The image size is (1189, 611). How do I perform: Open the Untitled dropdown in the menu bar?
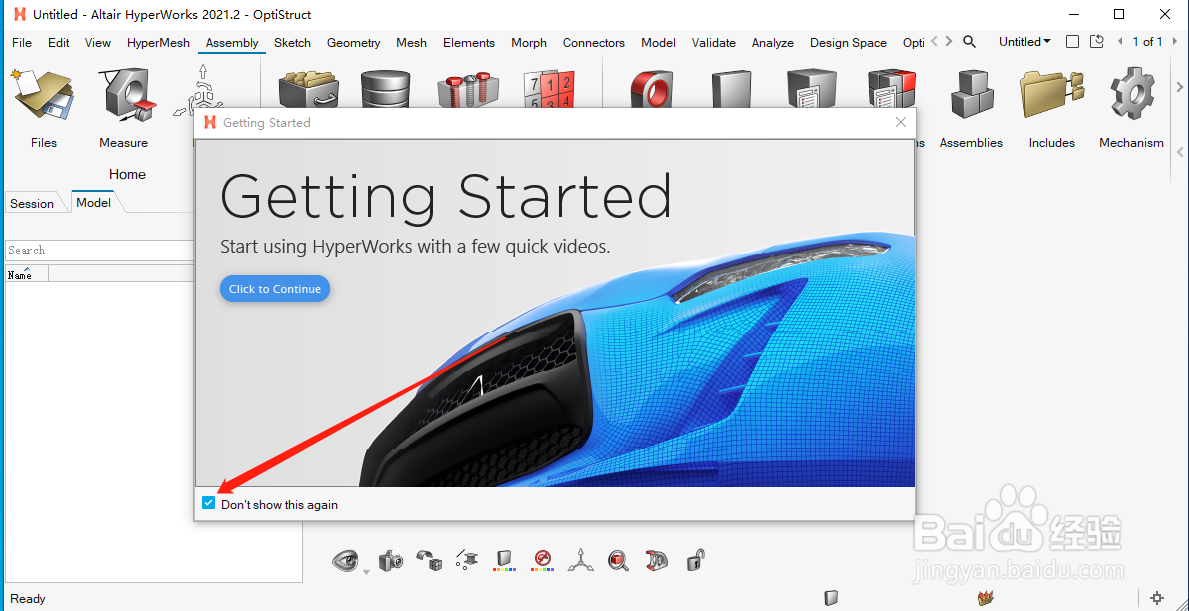click(x=1024, y=42)
